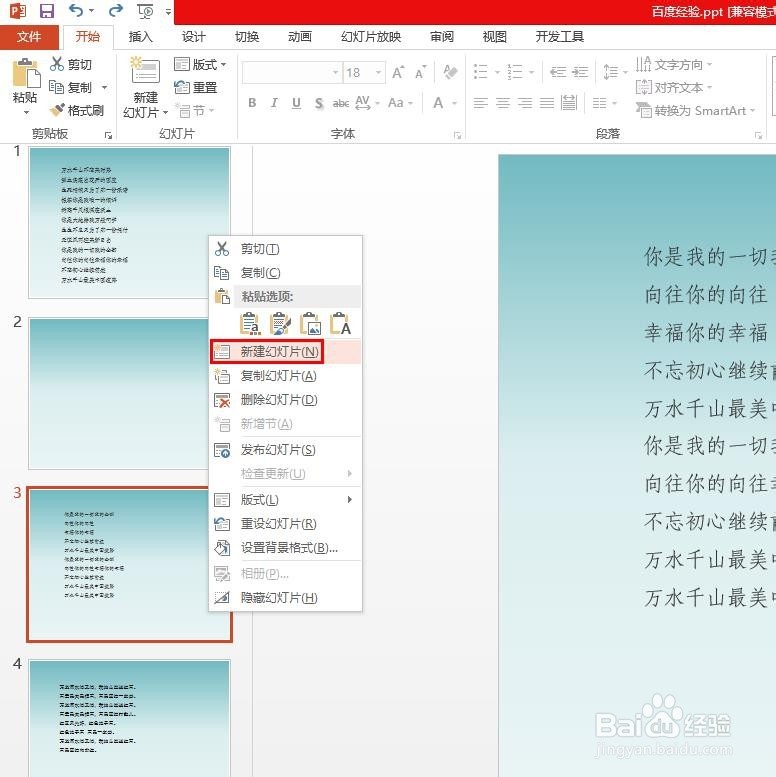776x777 pixels.
Task: Click the ribbon Cut (剪切) scissors button
Action: coord(71,64)
